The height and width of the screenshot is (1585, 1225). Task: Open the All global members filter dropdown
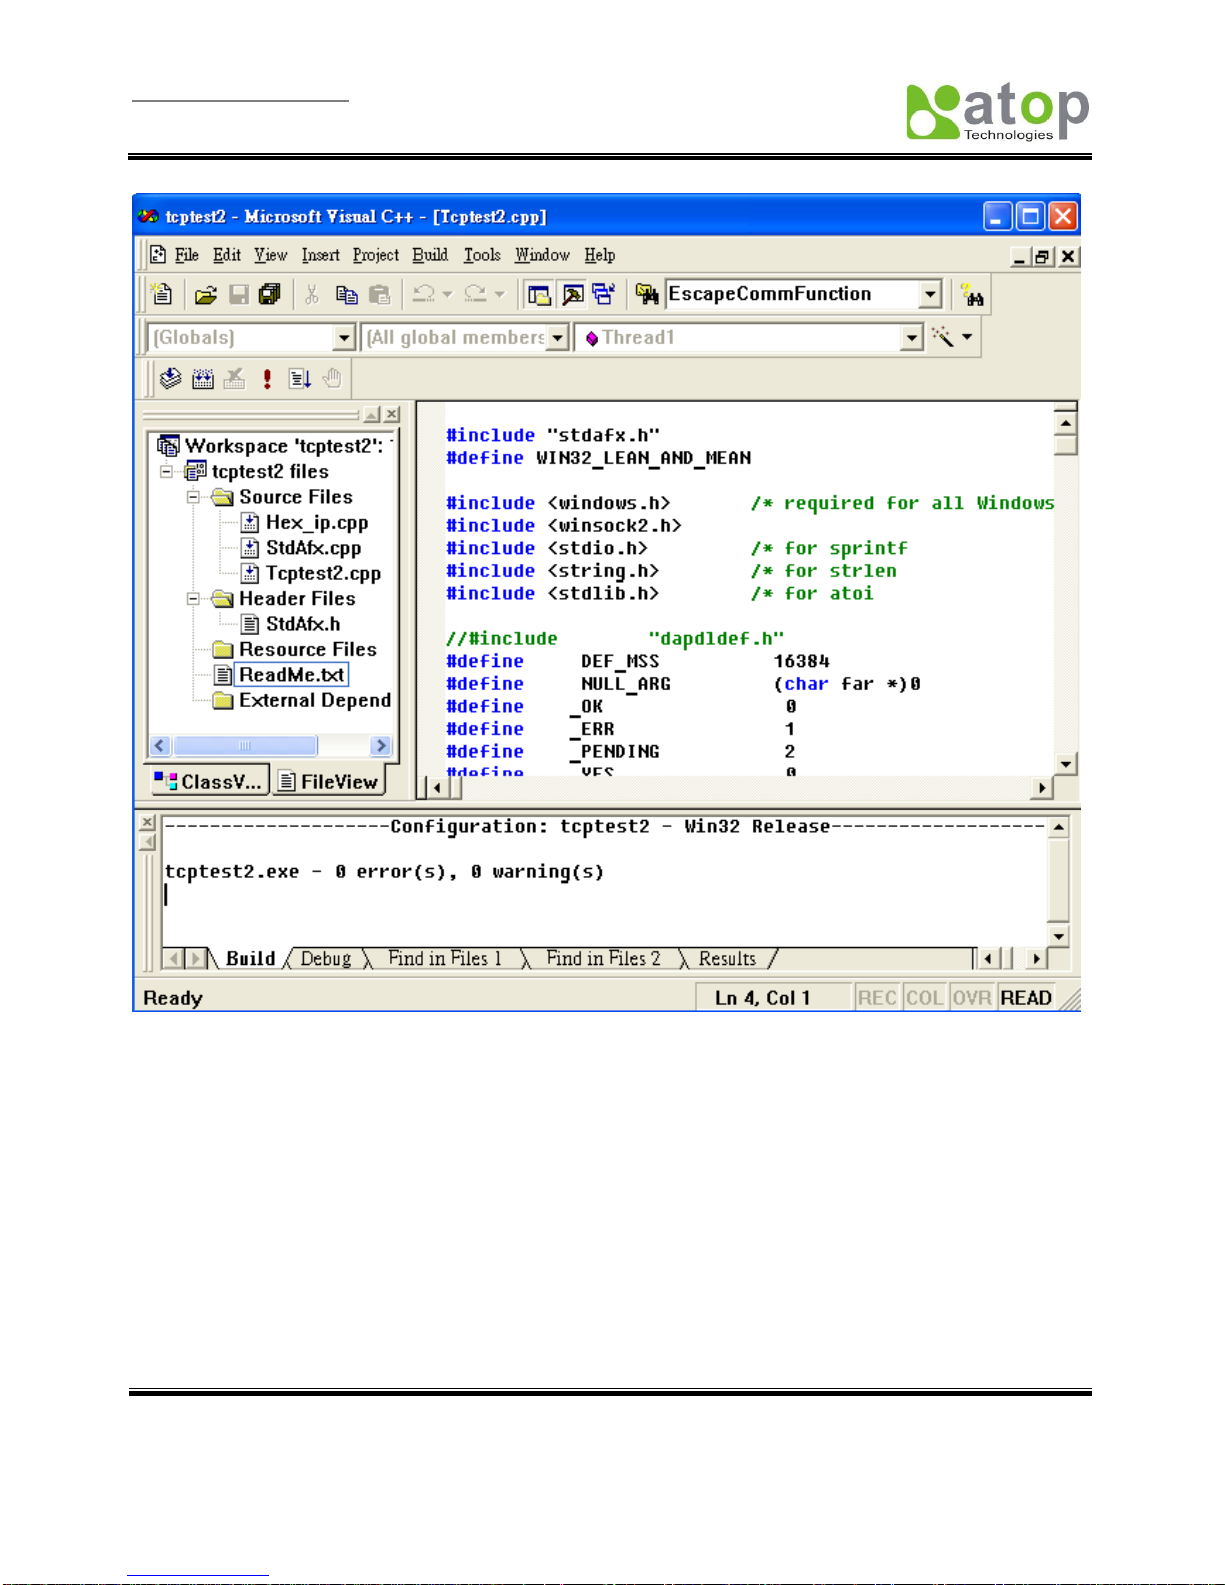pos(558,338)
